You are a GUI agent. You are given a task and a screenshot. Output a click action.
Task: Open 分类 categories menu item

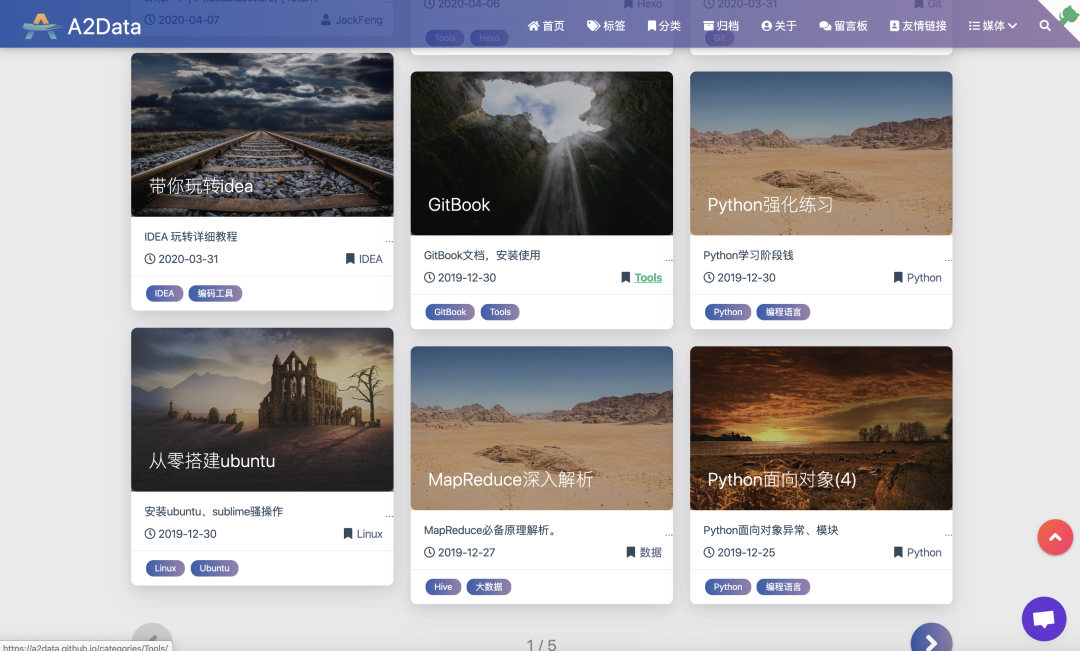pos(664,25)
